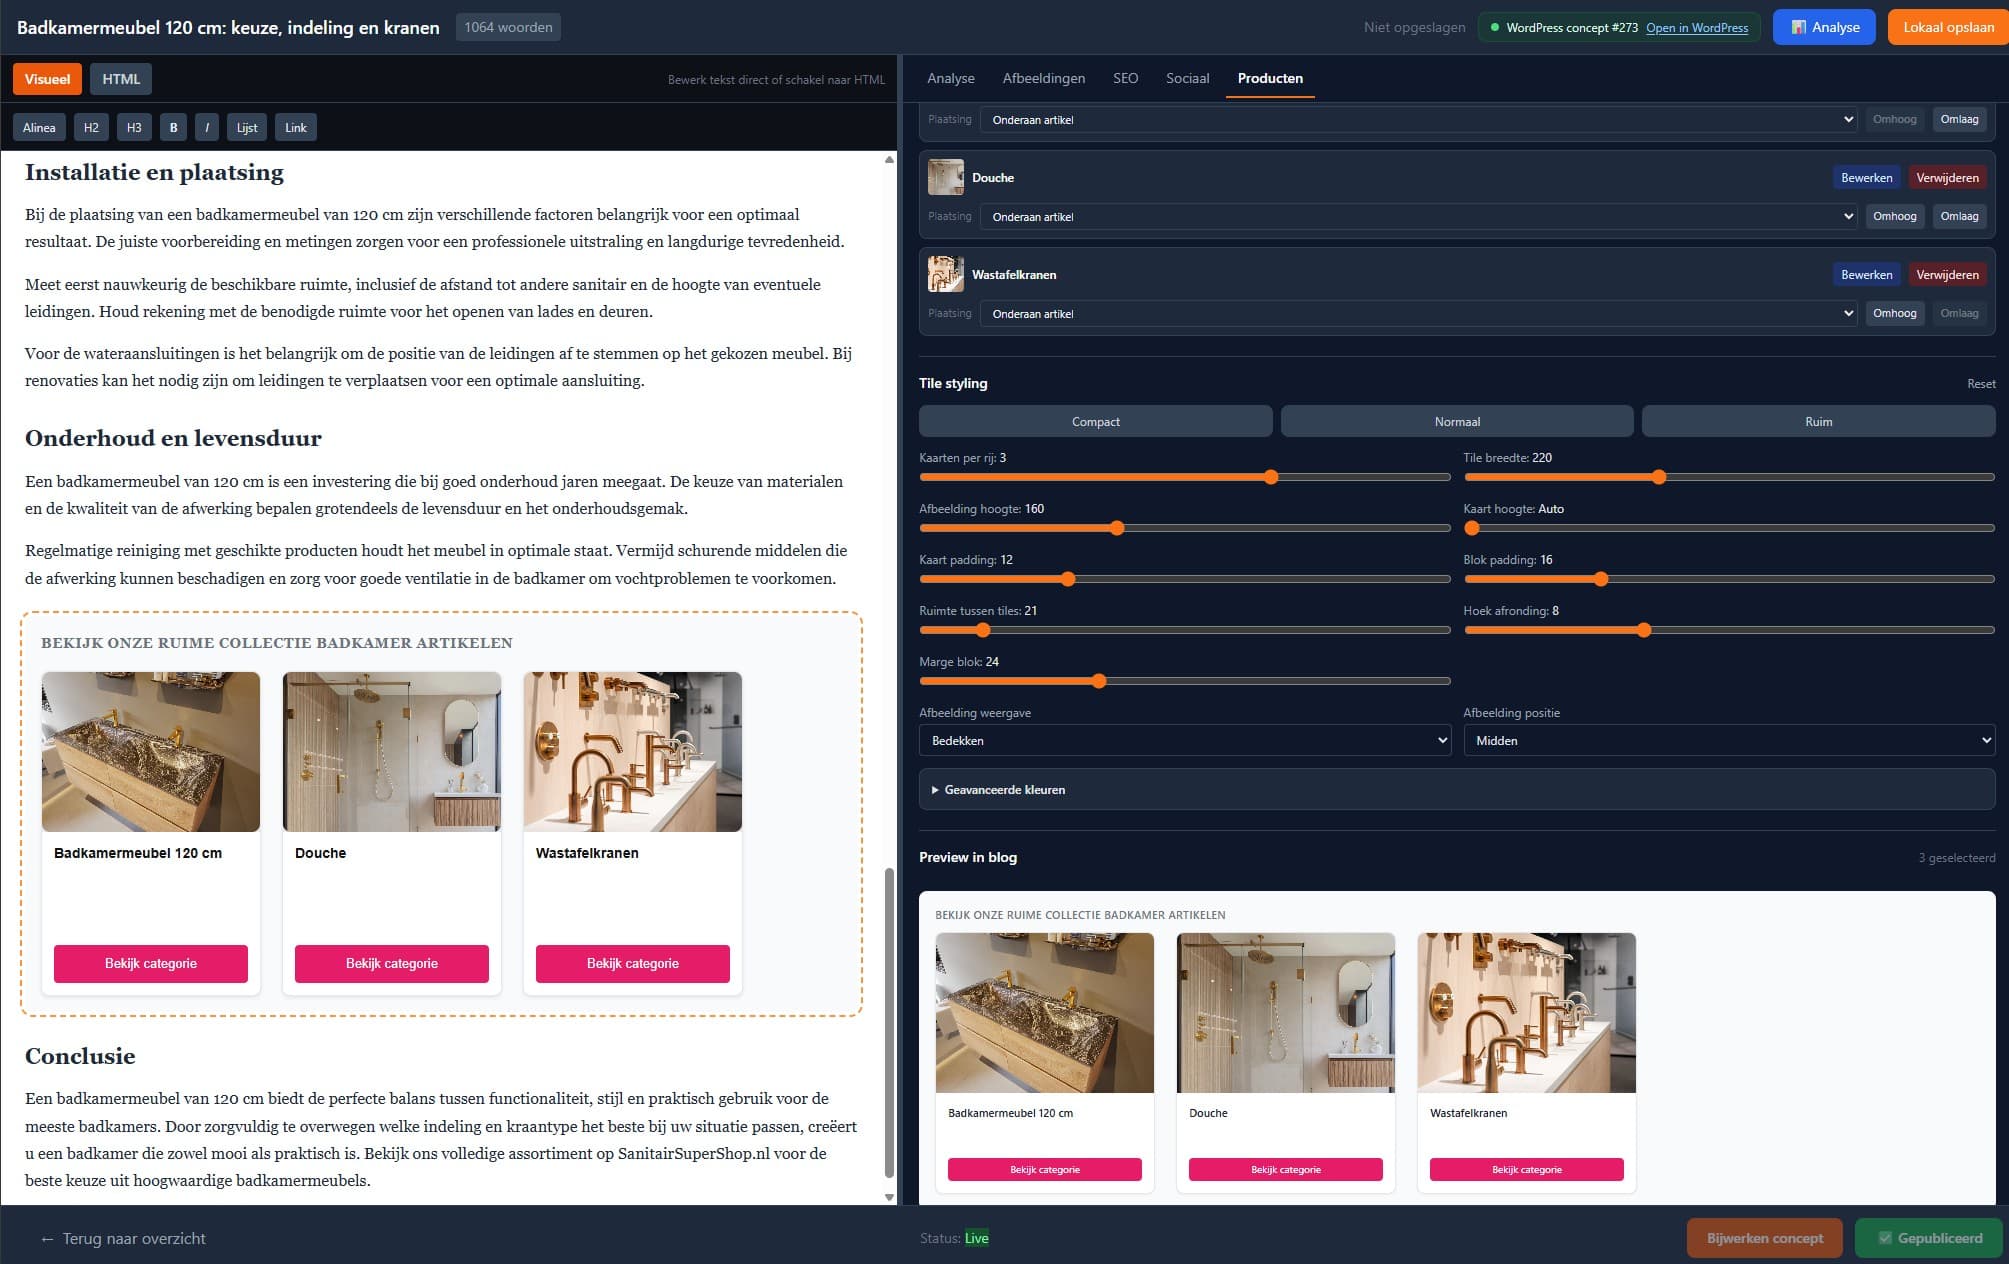Click the Live status label
The width and height of the screenshot is (2009, 1264).
point(976,1238)
